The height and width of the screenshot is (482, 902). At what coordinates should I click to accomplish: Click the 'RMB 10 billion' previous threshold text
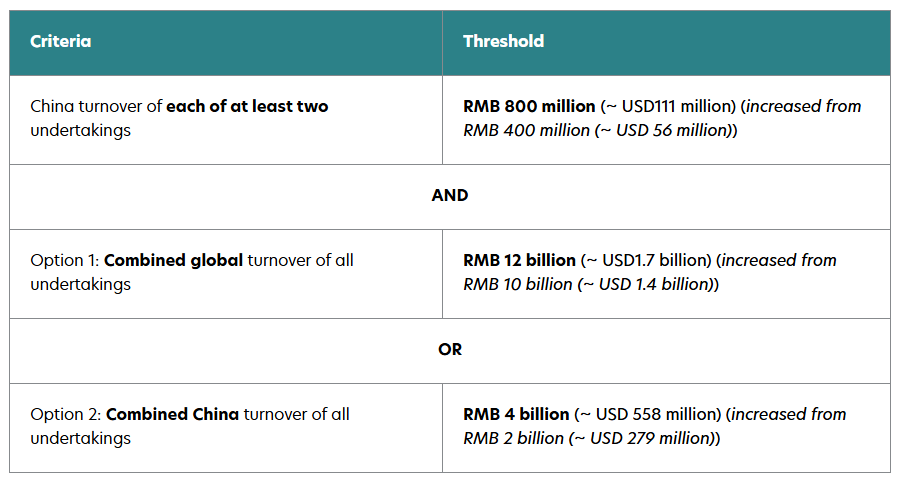(x=518, y=285)
